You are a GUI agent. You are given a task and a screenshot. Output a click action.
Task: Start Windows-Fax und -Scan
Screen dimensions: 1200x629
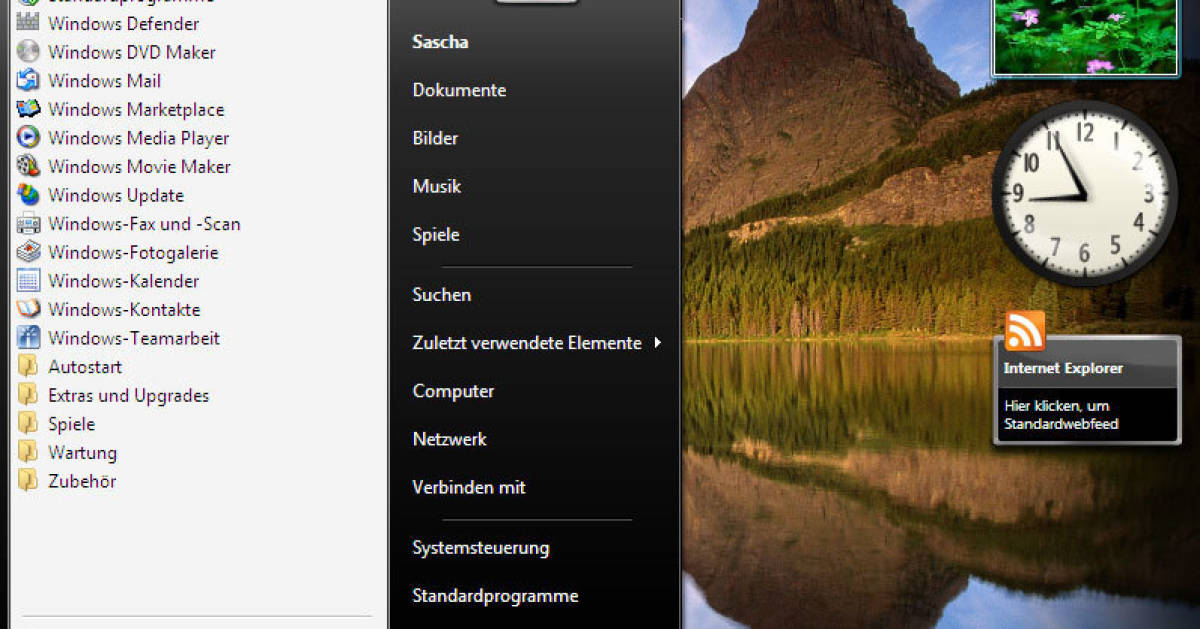pyautogui.click(x=143, y=224)
